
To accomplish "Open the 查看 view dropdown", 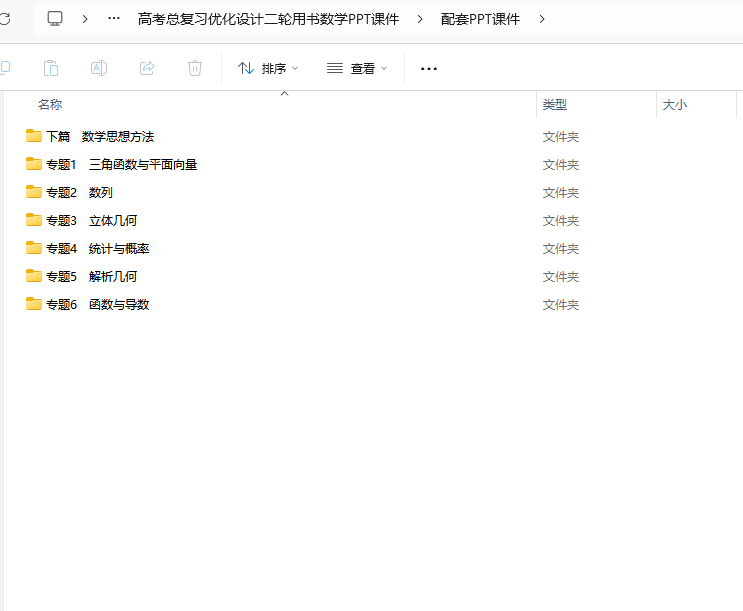I will point(357,68).
